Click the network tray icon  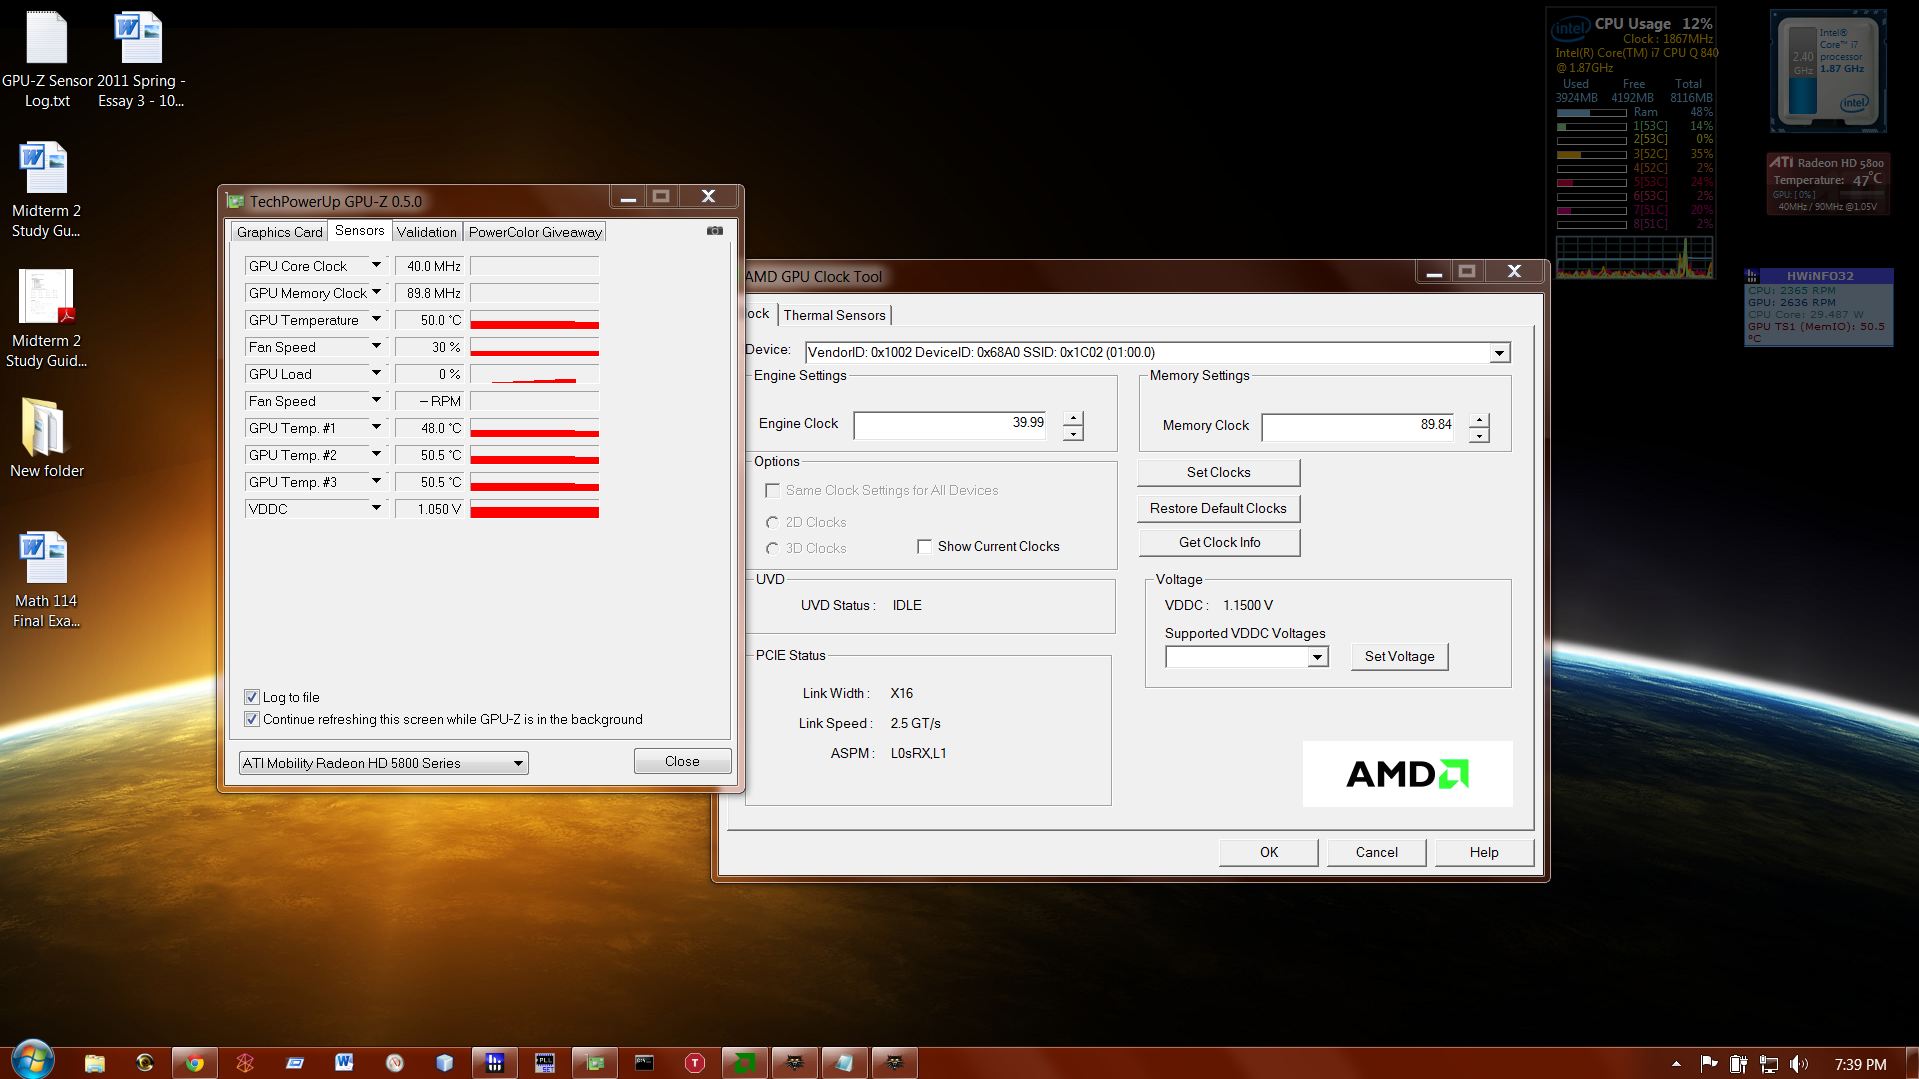(1768, 1064)
